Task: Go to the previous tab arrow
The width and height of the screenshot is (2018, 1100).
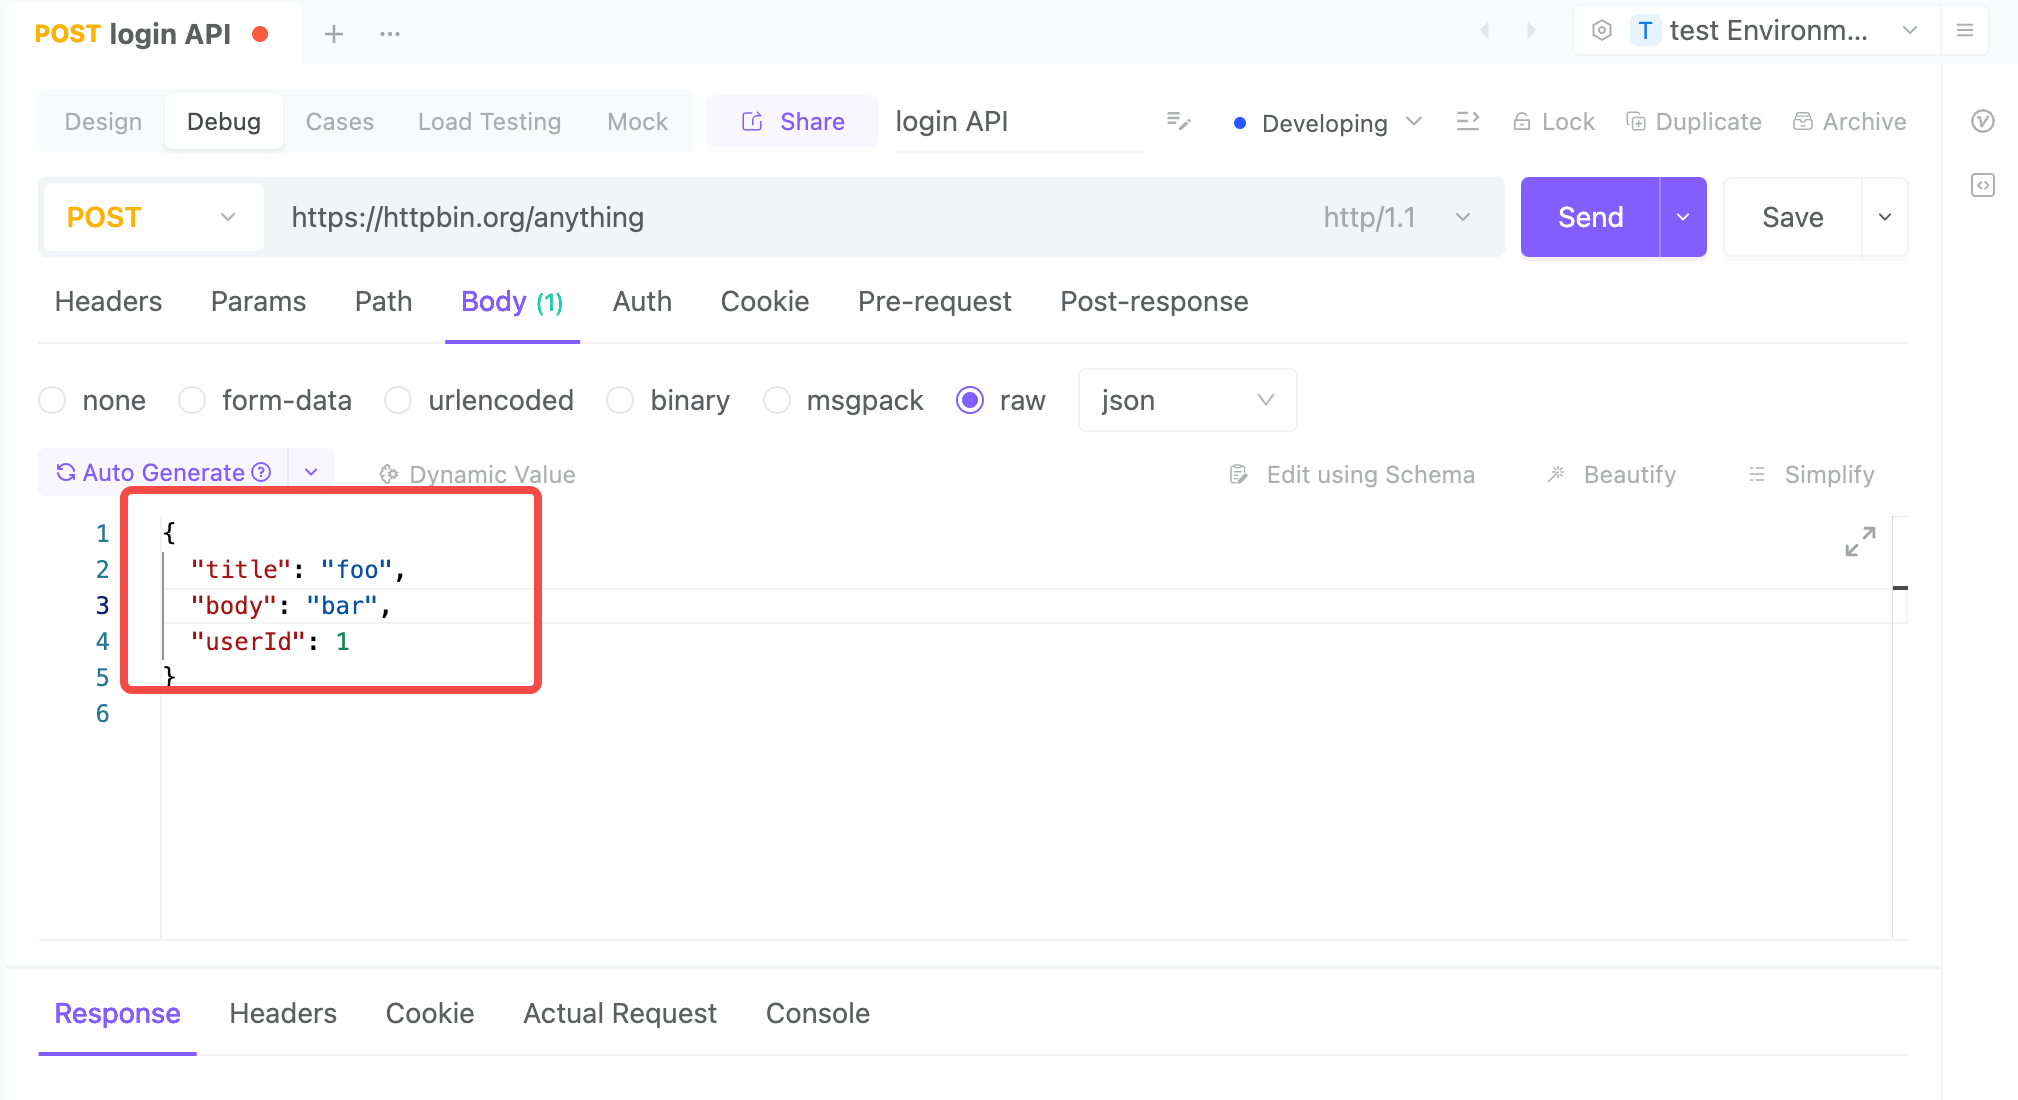Action: click(1485, 31)
